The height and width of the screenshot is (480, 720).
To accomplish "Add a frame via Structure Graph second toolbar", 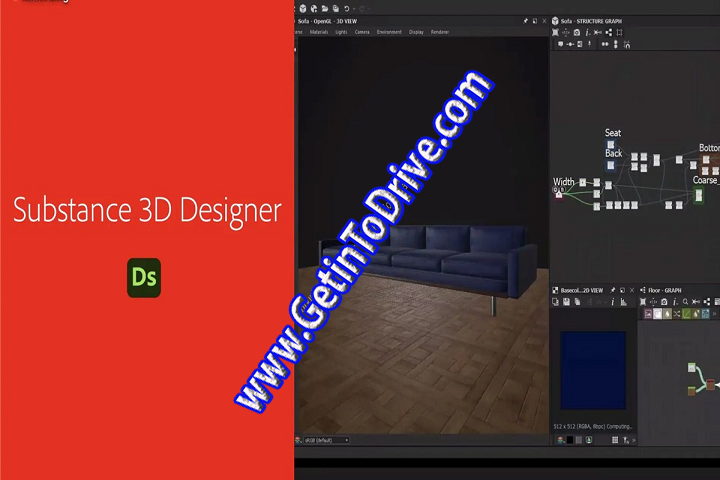I will [580, 44].
